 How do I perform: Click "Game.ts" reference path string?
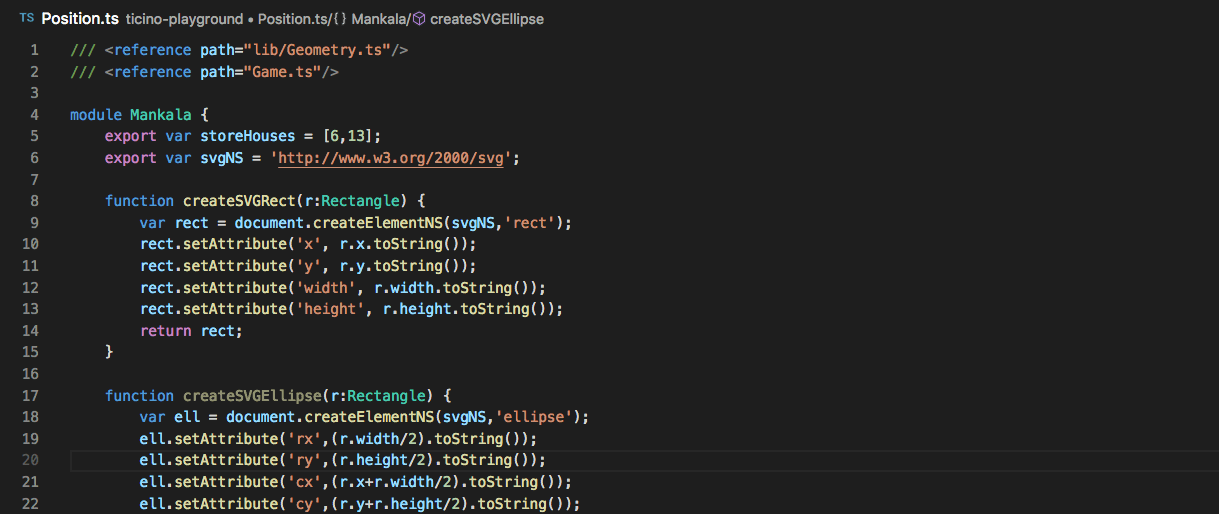click(x=282, y=72)
